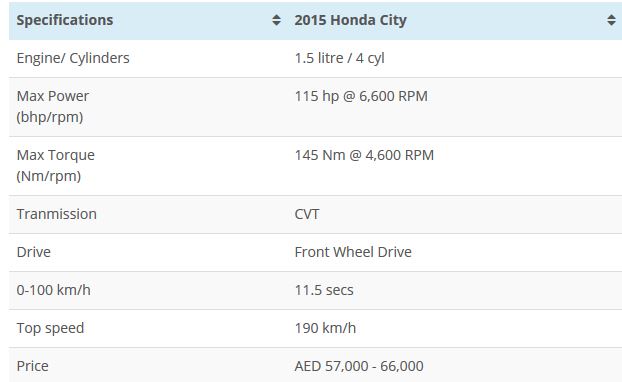
Task: Select the Price row label
Action: pyautogui.click(x=33, y=366)
